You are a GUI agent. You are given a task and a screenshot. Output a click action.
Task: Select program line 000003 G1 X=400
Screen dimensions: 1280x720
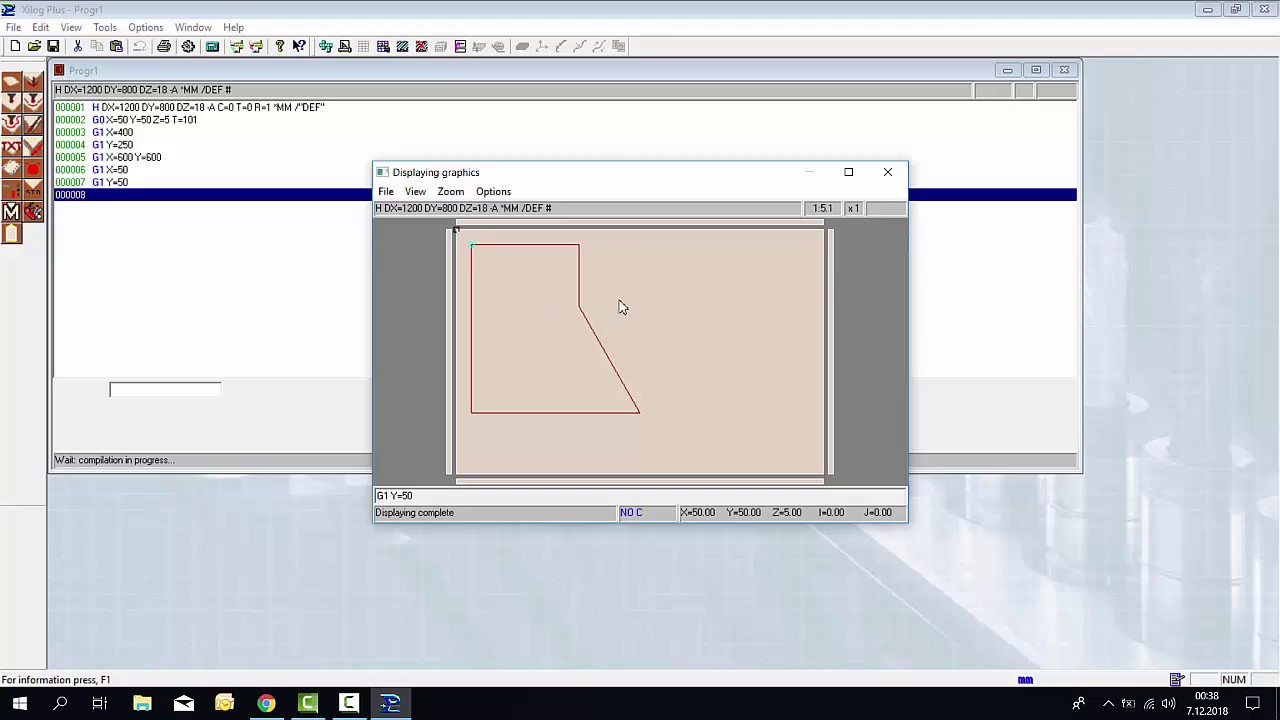[x=565, y=132]
